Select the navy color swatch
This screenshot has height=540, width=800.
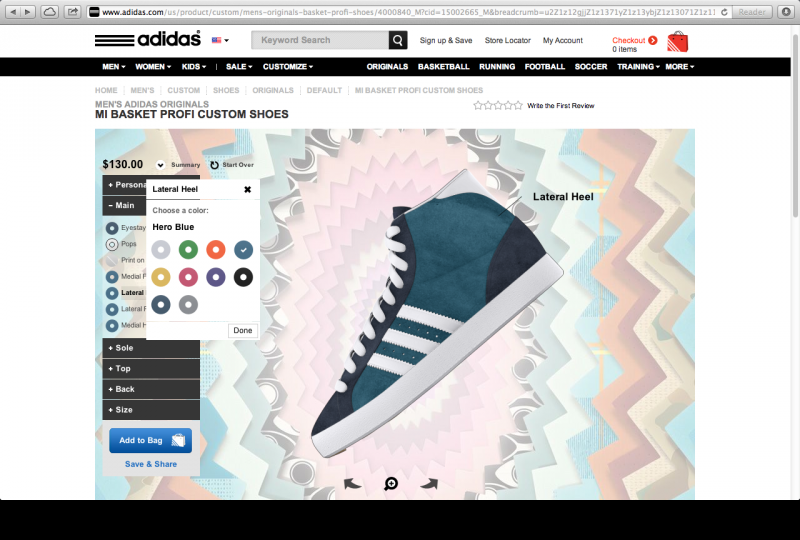click(161, 305)
